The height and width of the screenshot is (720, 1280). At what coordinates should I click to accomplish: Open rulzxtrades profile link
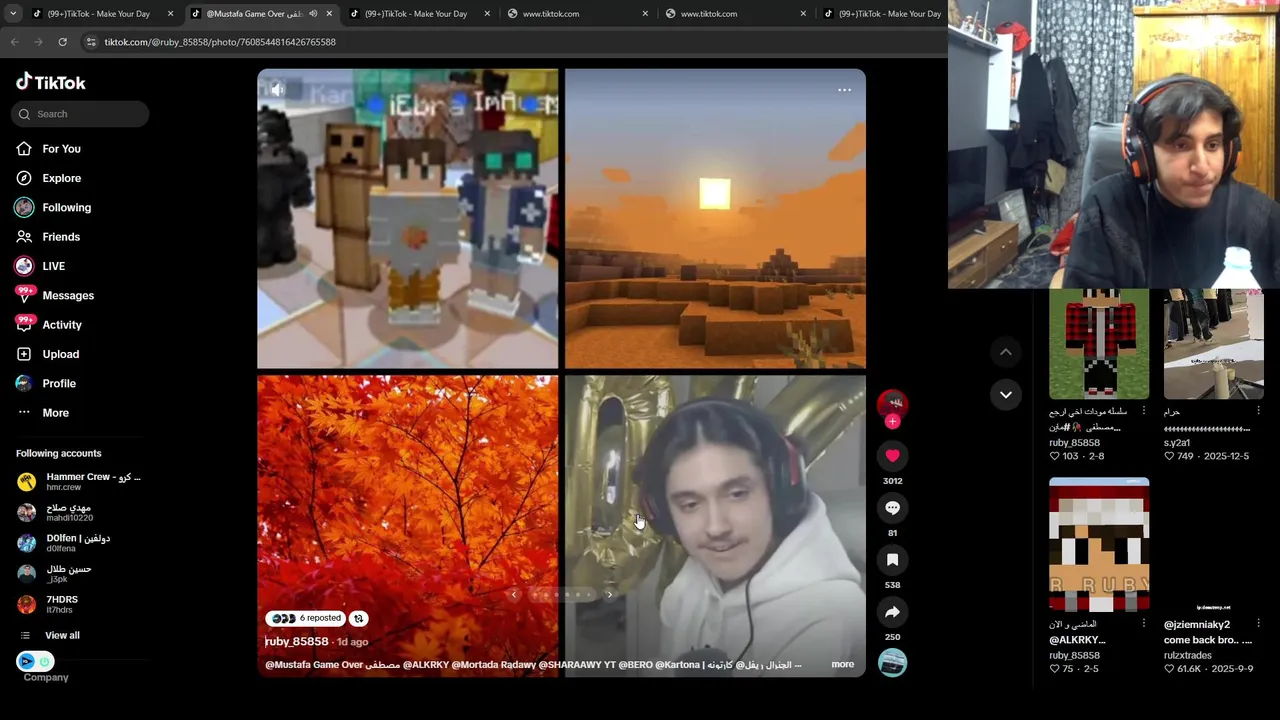(1188, 656)
